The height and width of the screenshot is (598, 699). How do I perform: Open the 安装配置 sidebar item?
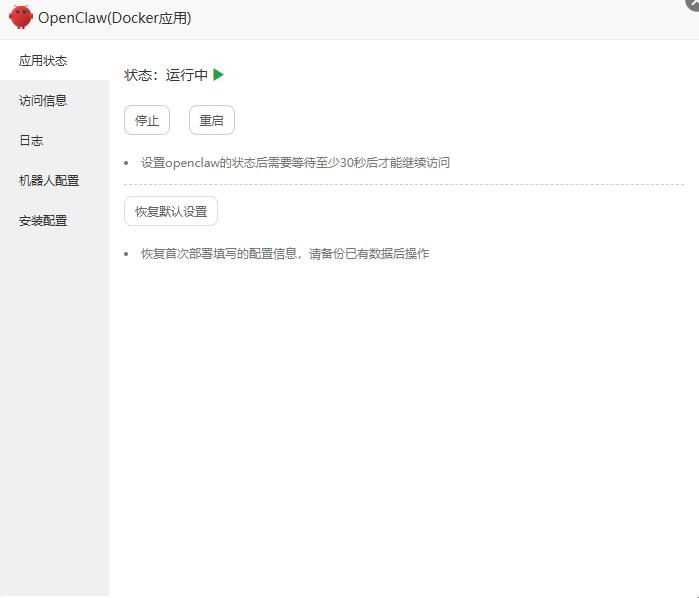tap(43, 221)
